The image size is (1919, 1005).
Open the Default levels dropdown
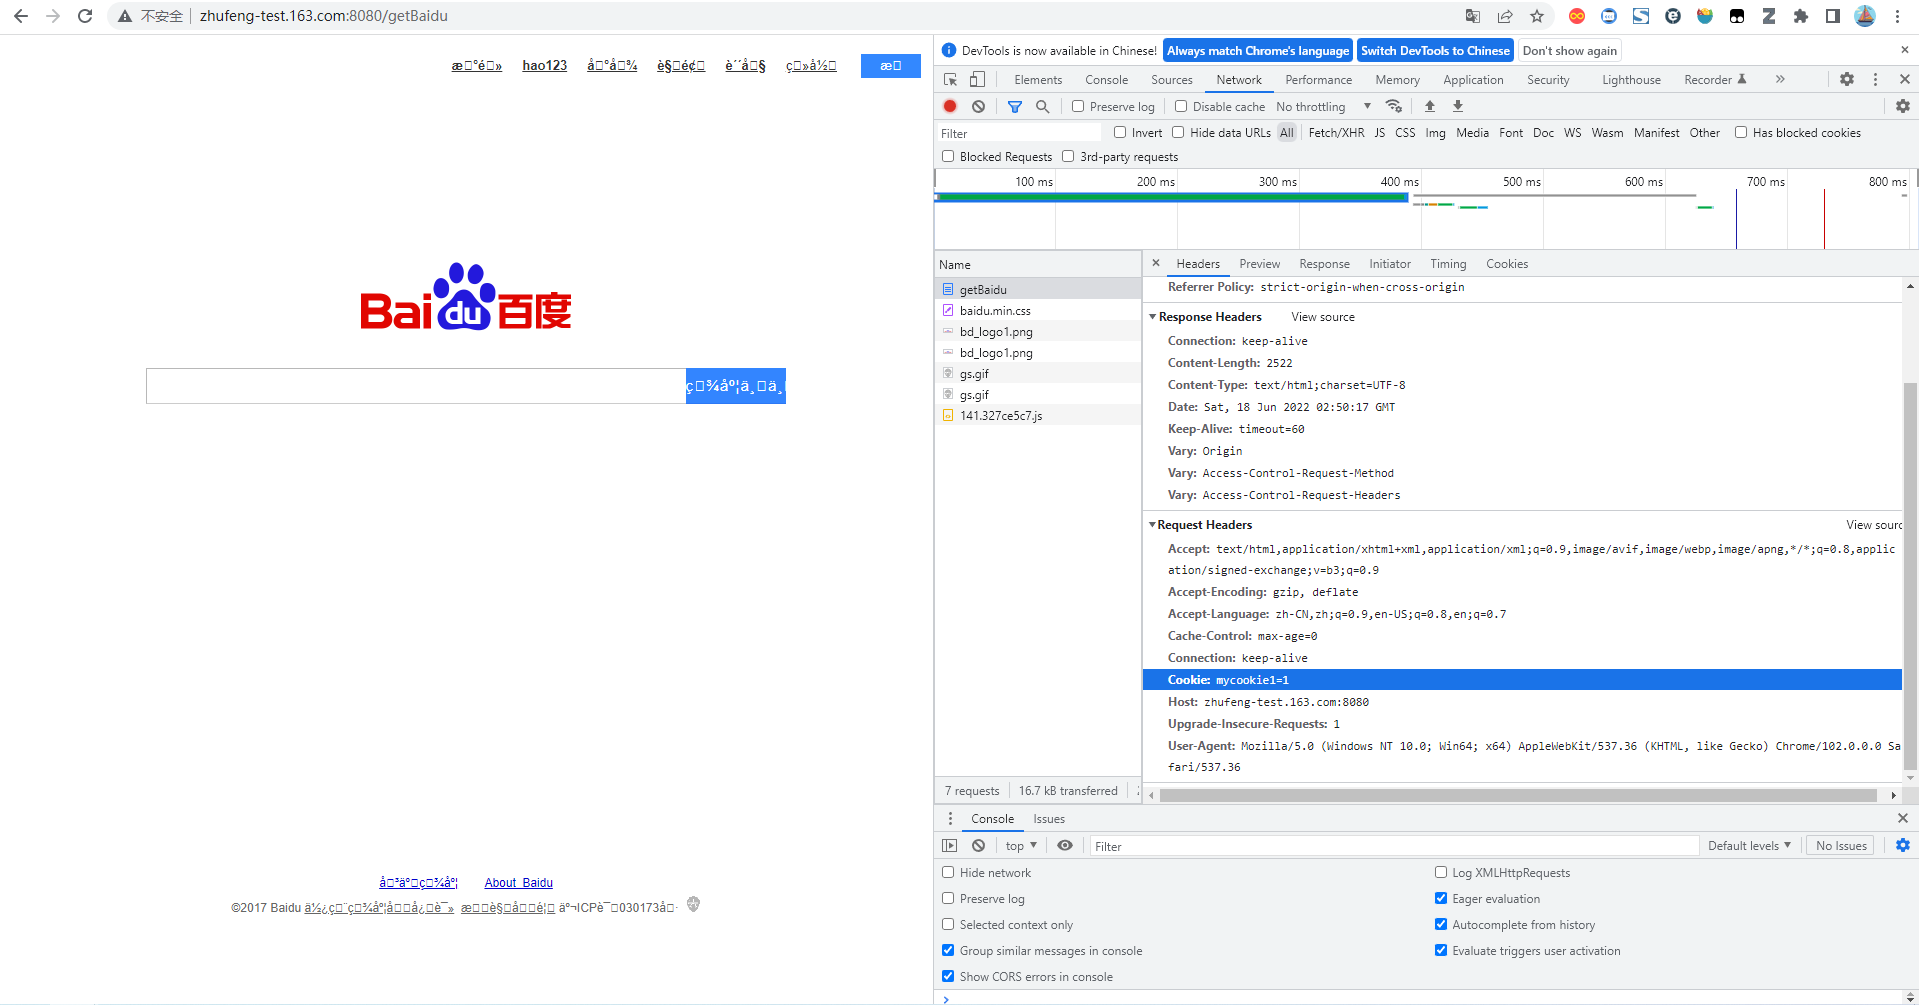(x=1749, y=845)
